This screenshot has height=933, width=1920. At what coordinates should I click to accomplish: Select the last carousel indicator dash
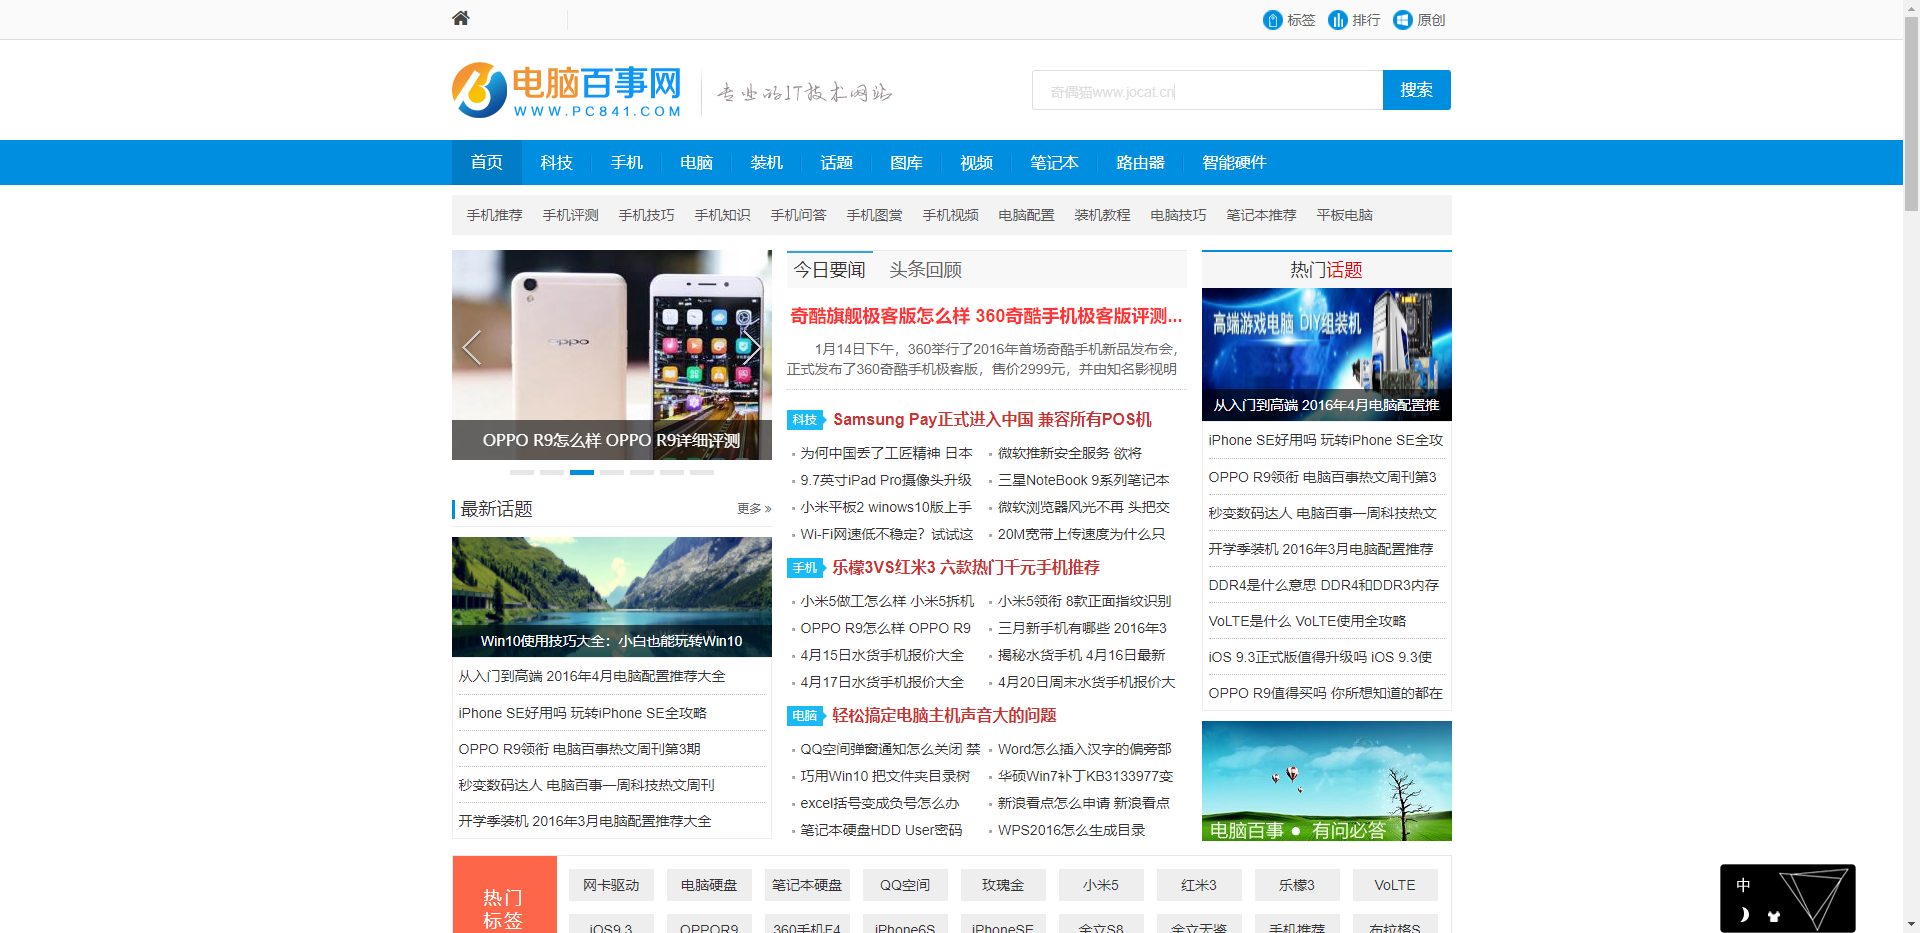(x=702, y=472)
